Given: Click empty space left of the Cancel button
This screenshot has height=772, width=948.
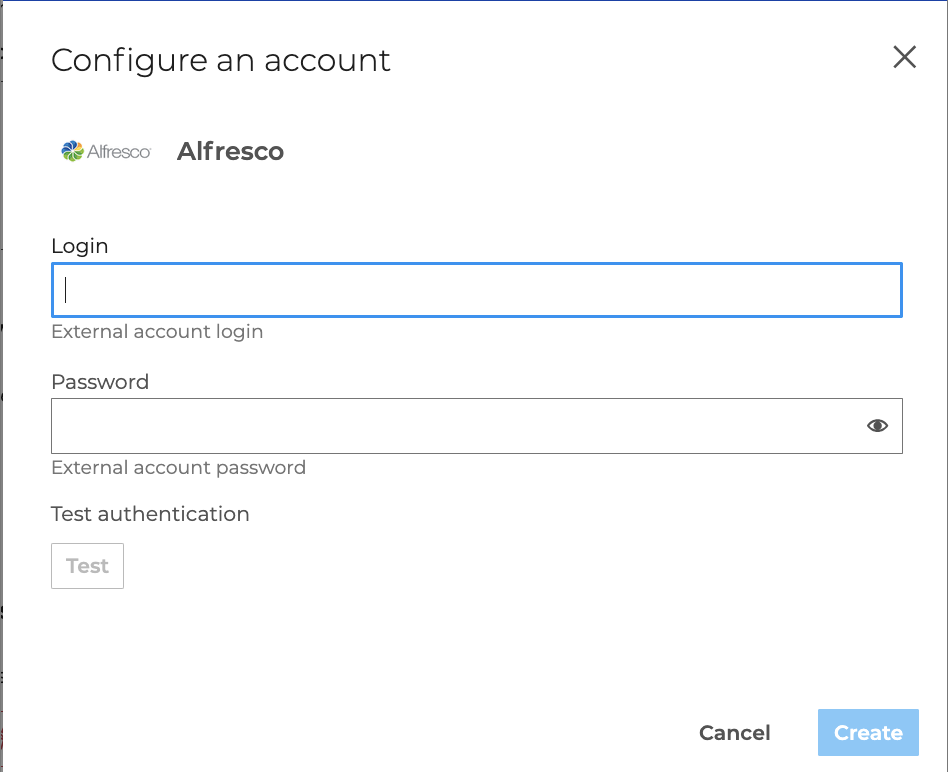Looking at the screenshot, I should pos(400,733).
